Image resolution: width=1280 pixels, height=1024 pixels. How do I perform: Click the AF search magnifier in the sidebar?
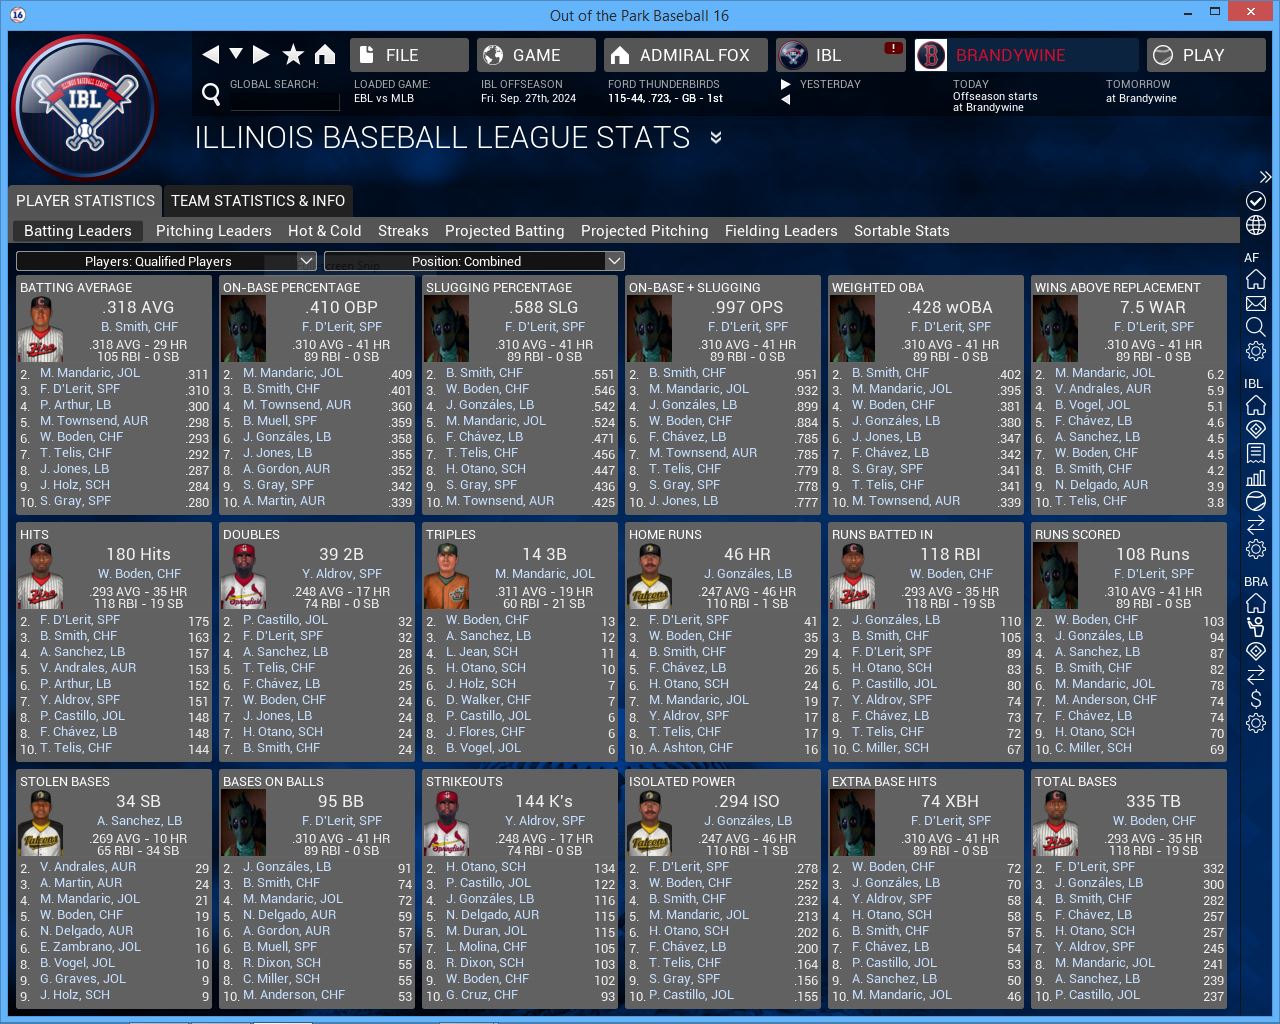coord(1256,327)
